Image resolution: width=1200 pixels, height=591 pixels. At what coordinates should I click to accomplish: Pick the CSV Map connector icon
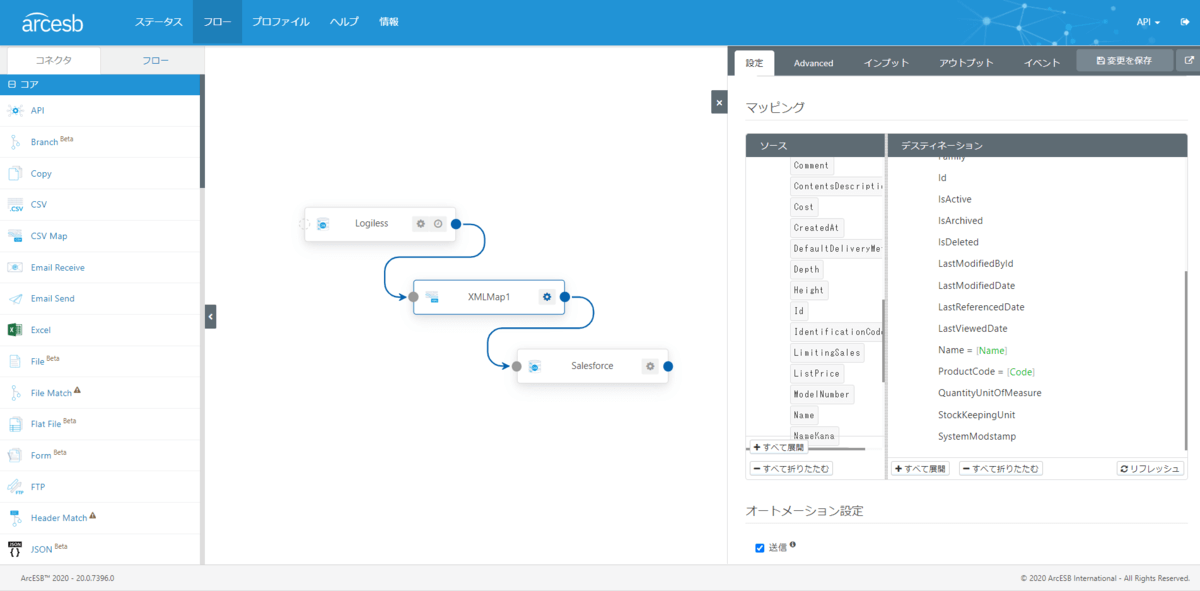click(15, 236)
